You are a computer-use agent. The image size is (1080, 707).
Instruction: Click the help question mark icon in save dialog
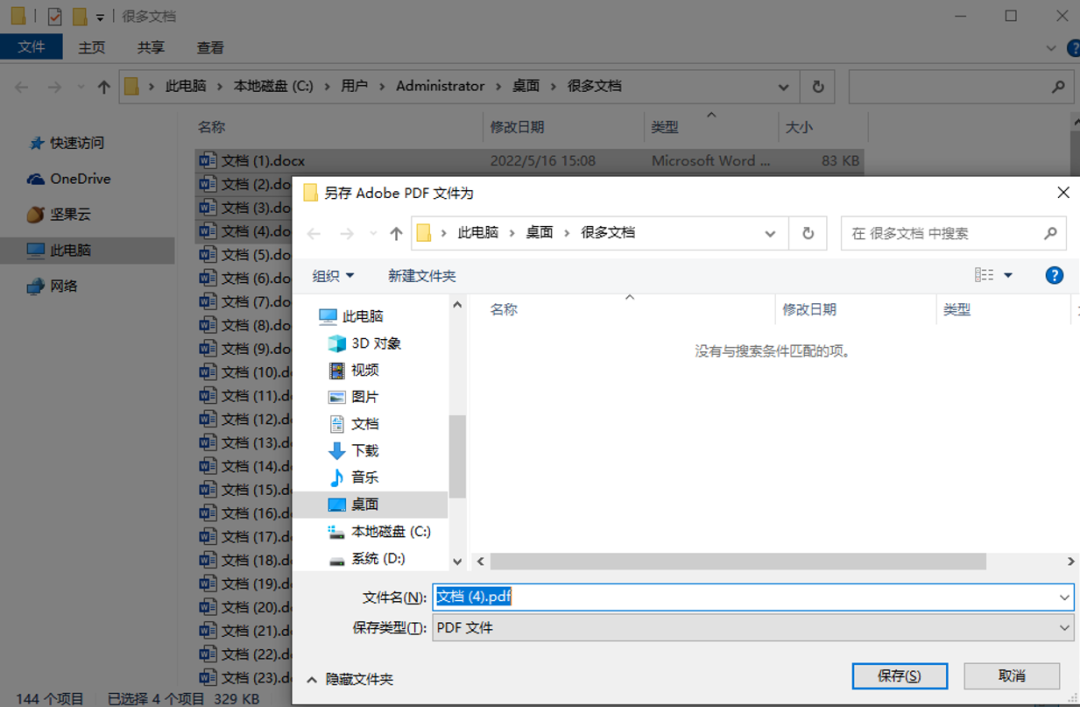[x=1054, y=275]
